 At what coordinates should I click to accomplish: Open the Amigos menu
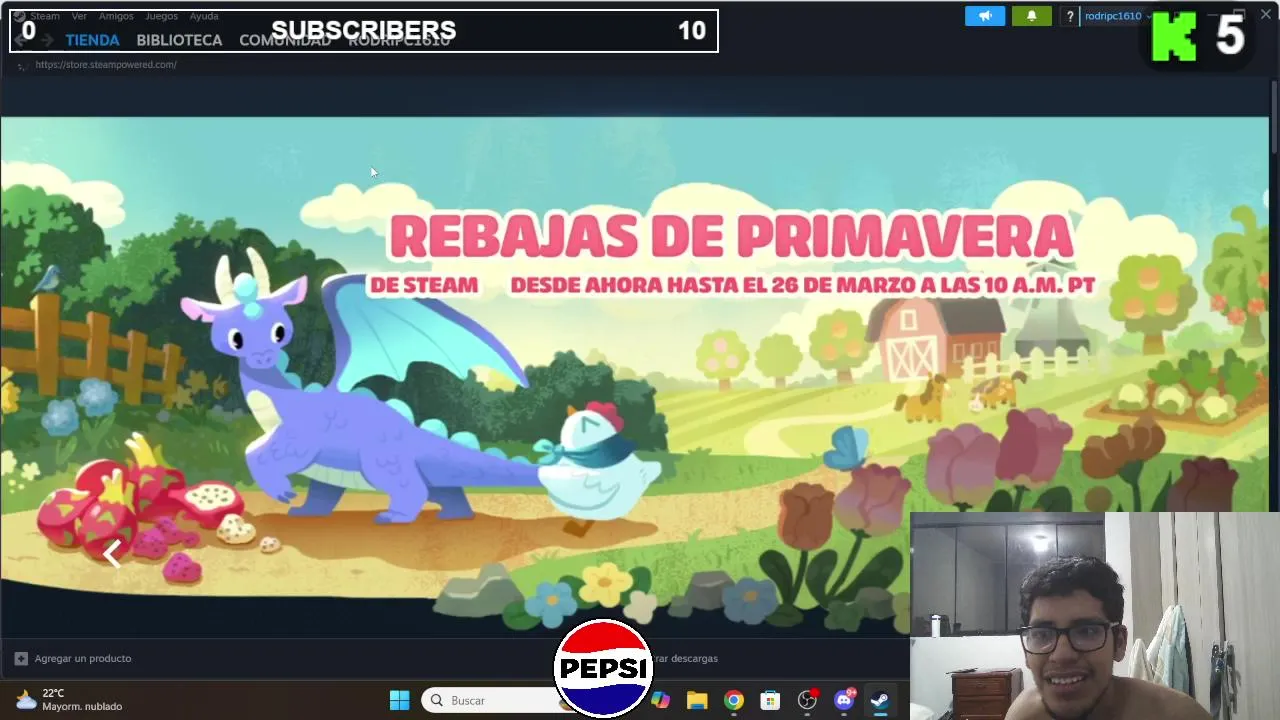[x=116, y=16]
